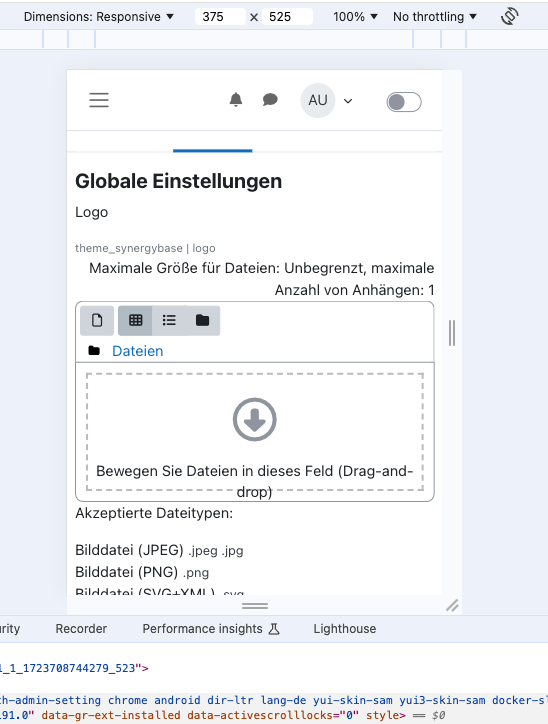Toggle the switch in page header
This screenshot has height=724, width=548.
tap(404, 102)
